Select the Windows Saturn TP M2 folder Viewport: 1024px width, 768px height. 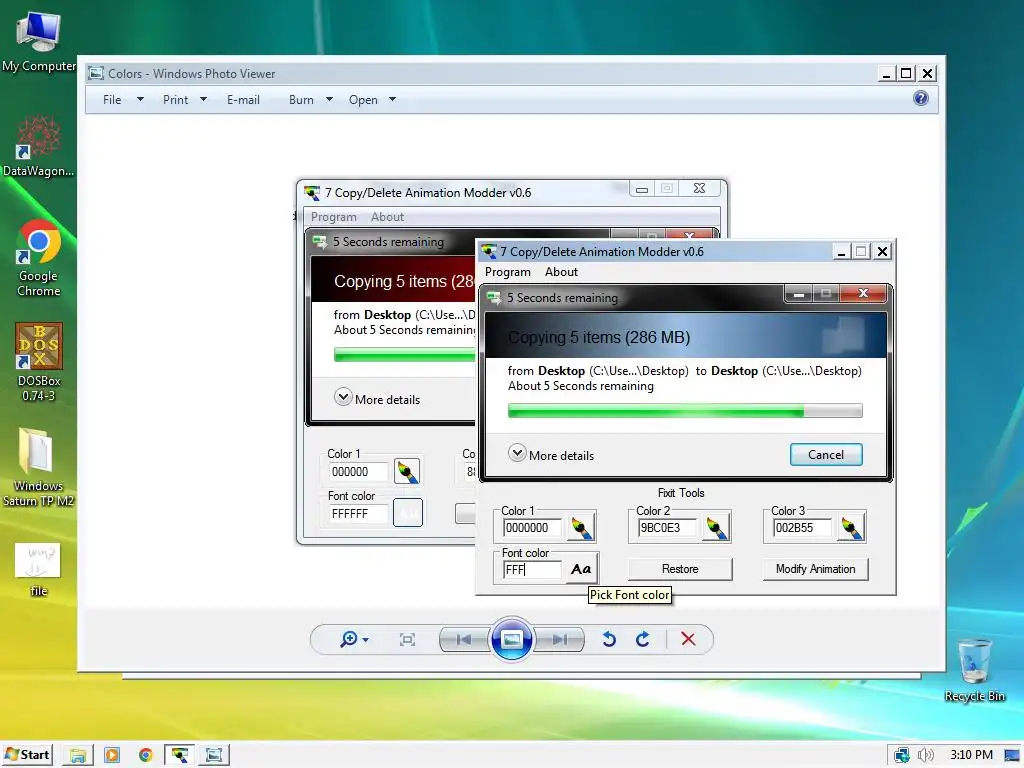point(39,468)
